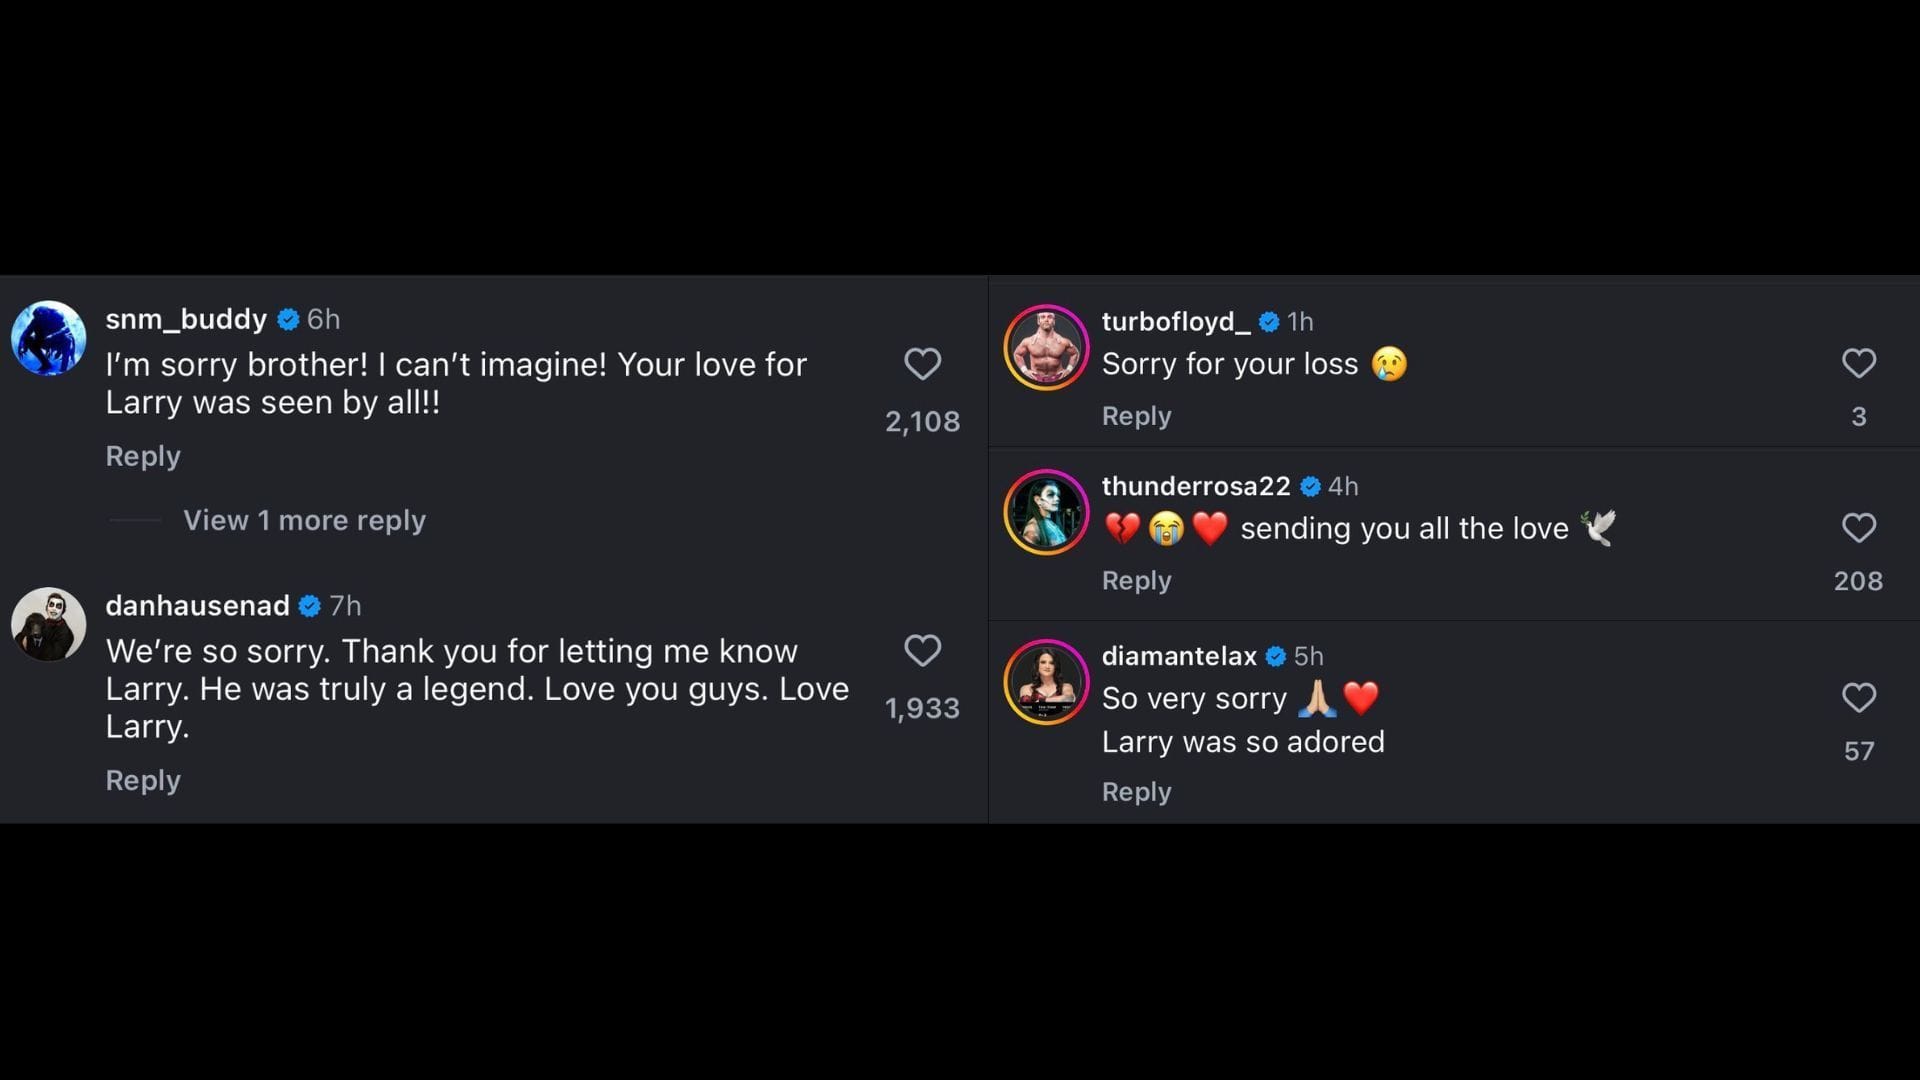Open turbofloyd_'s profile via username
This screenshot has height=1080, width=1920.
(1177, 322)
